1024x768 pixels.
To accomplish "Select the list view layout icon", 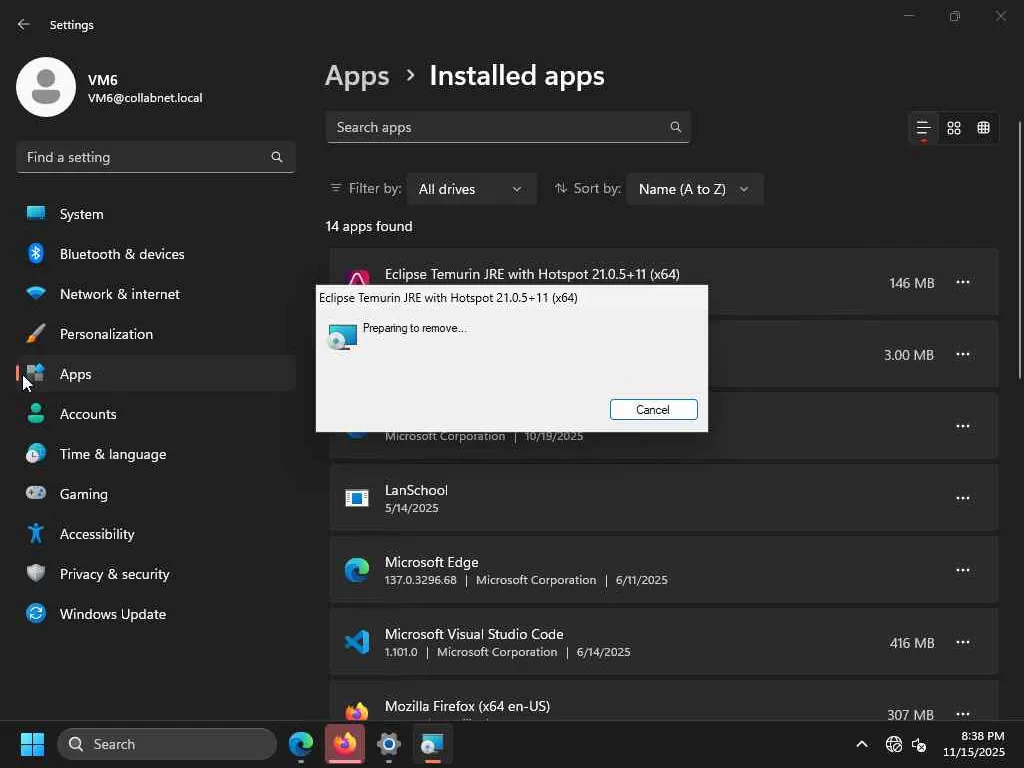I will (923, 128).
